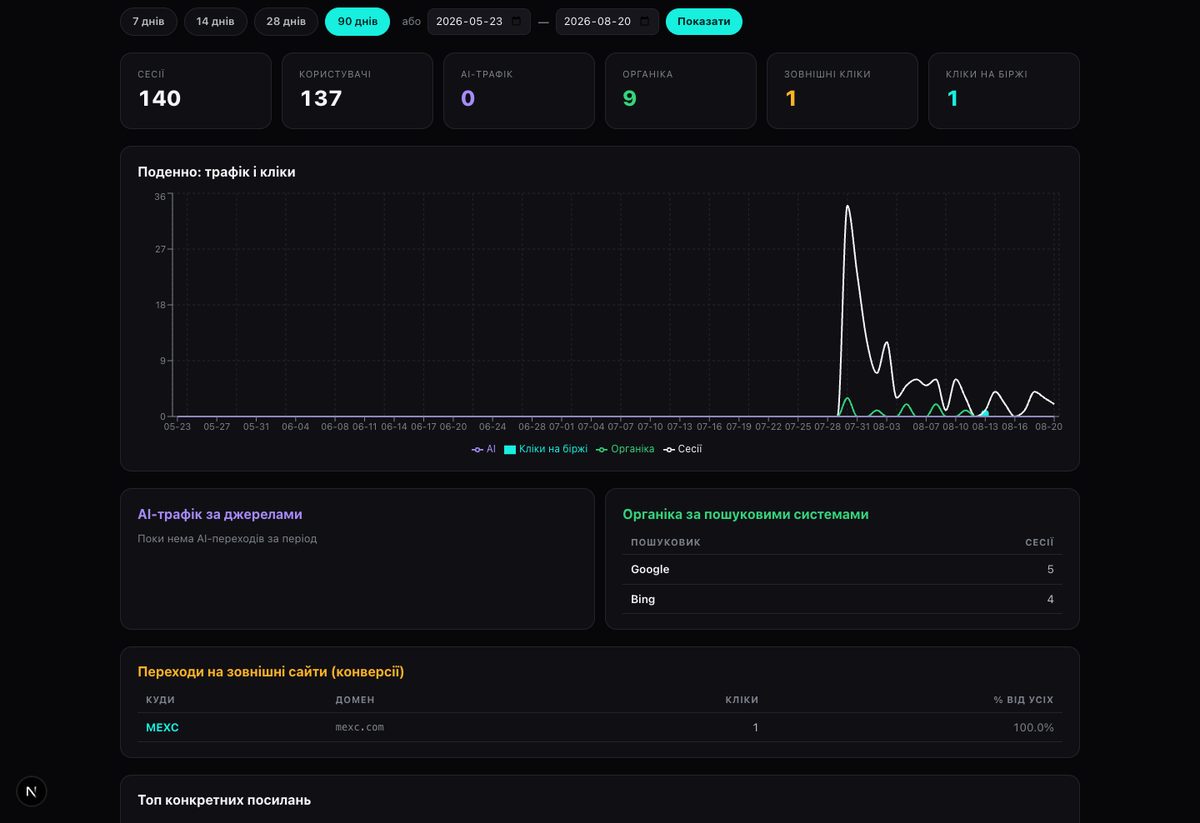Viewport: 1200px width, 823px height.
Task: Click the 05-23 label on chart axis
Action: (x=177, y=427)
